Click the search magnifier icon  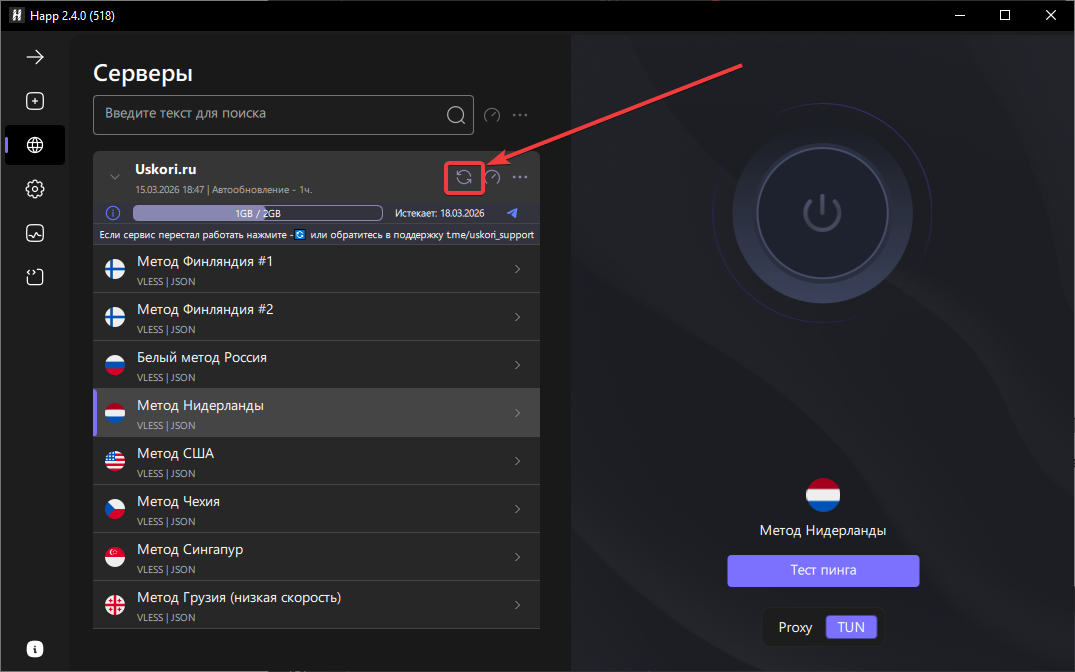pos(456,115)
